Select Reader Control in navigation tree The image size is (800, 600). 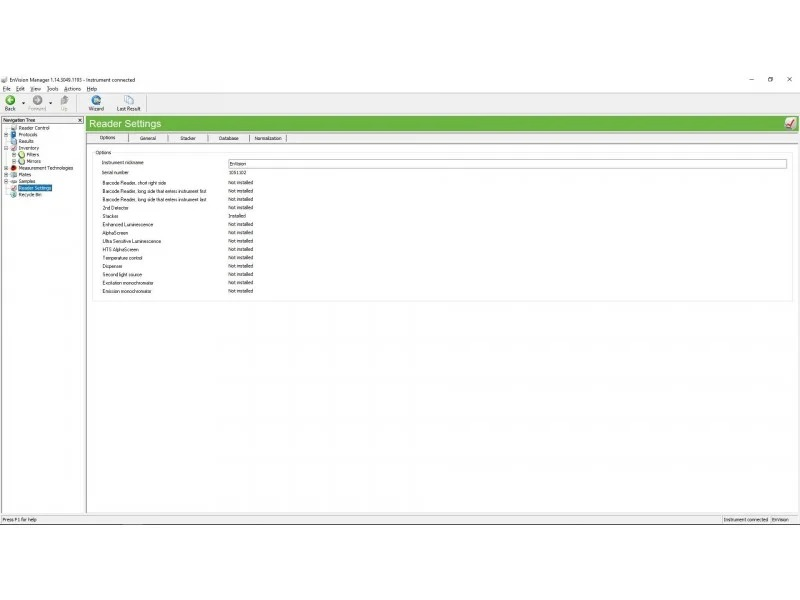[x=33, y=128]
